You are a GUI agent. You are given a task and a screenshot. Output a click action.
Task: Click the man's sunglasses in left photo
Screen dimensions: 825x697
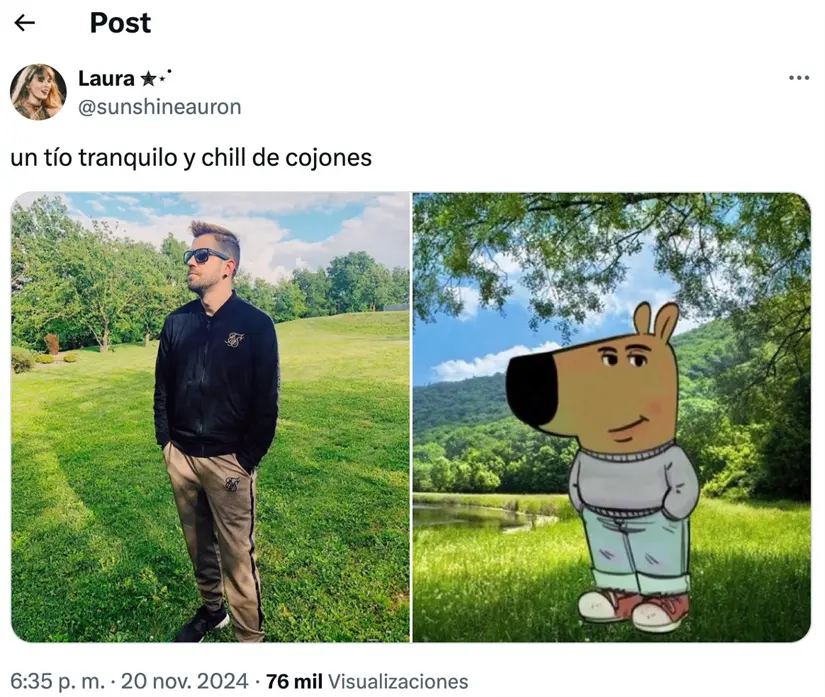pos(206,256)
